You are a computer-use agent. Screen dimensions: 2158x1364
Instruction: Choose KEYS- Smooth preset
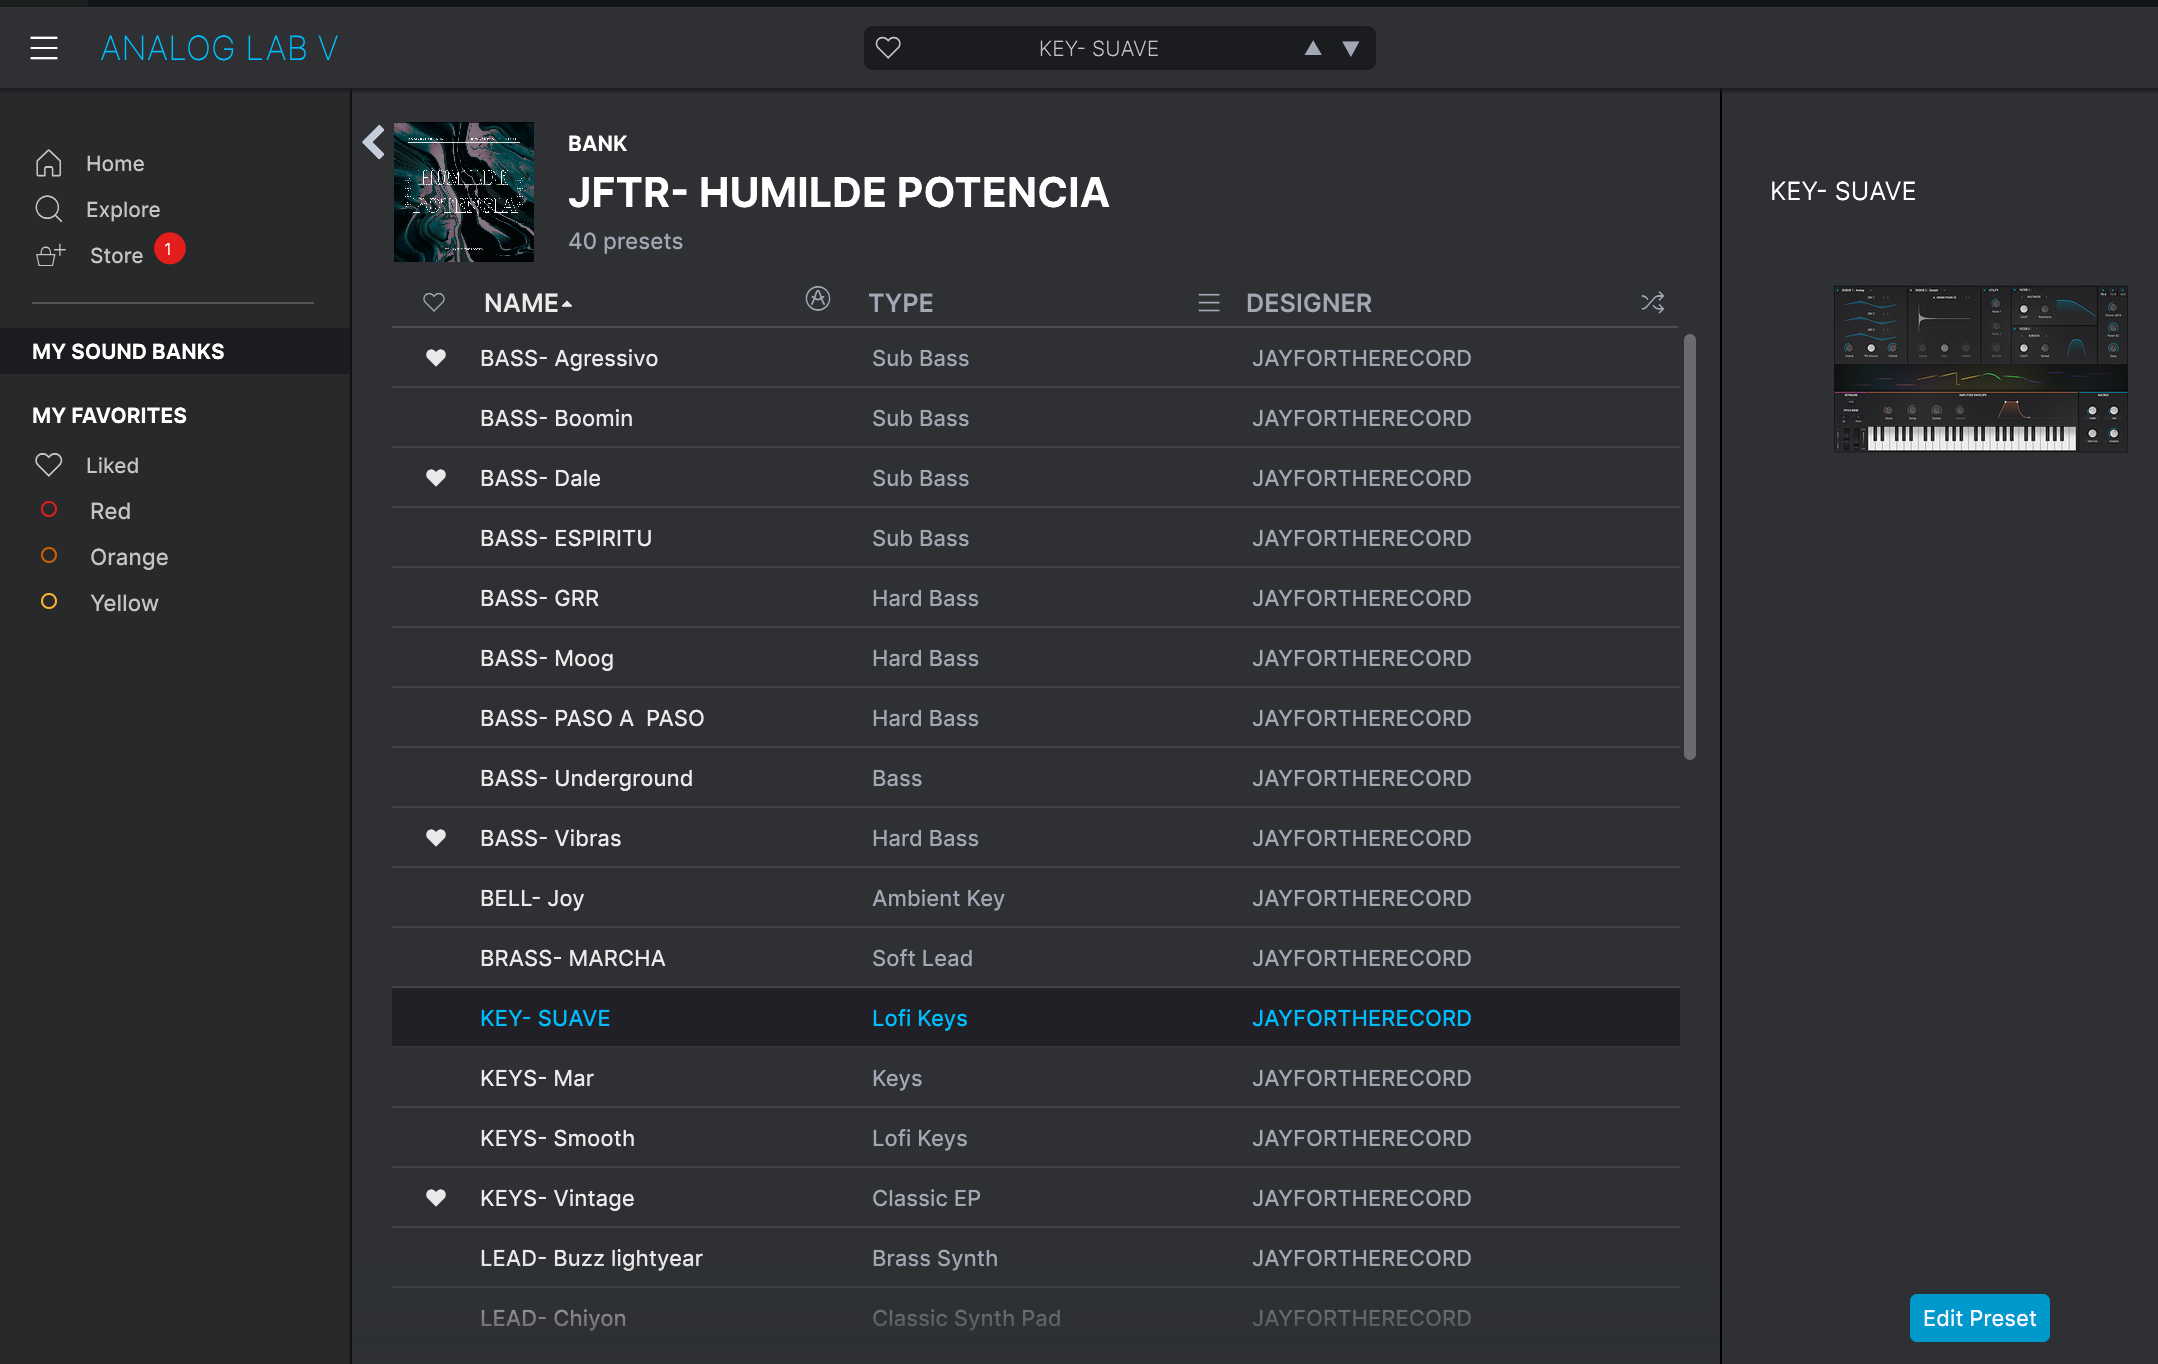click(1036, 1138)
